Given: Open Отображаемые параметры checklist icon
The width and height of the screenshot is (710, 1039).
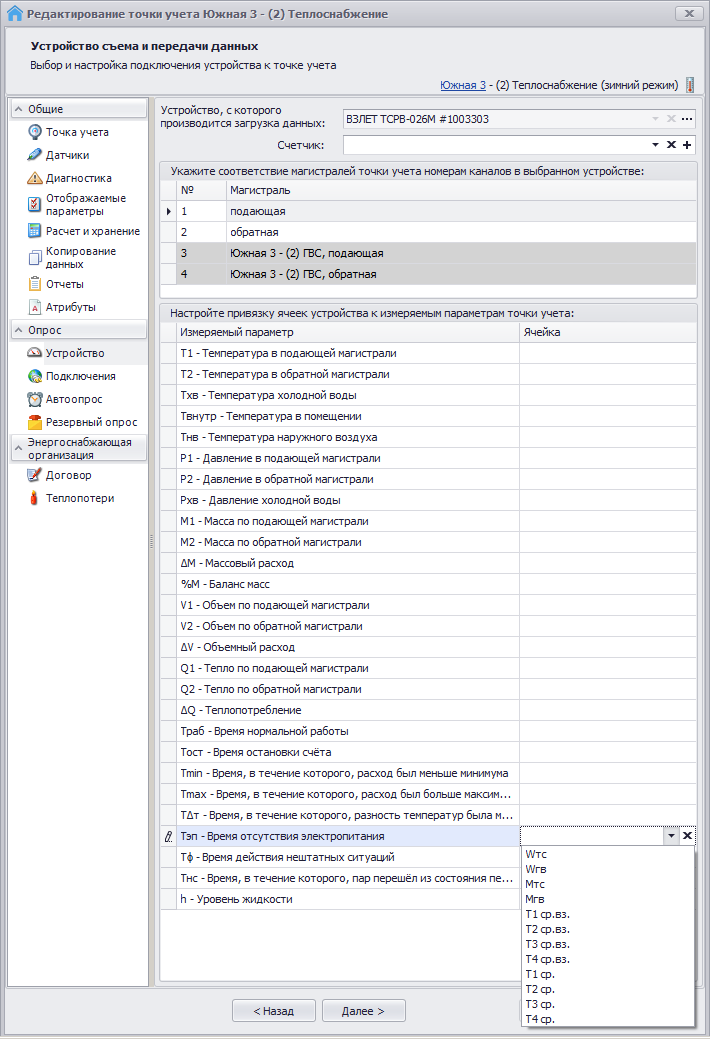Looking at the screenshot, I should (x=34, y=204).
